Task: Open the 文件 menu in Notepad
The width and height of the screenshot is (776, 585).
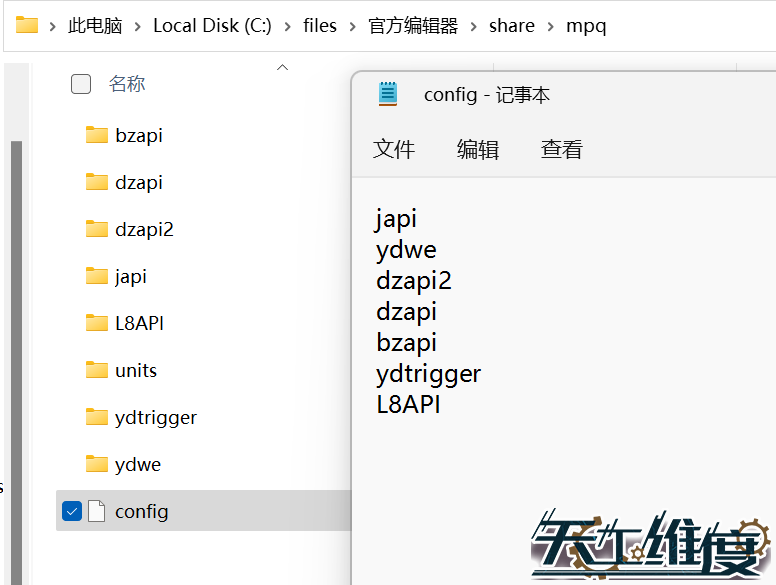Action: pyautogui.click(x=393, y=149)
